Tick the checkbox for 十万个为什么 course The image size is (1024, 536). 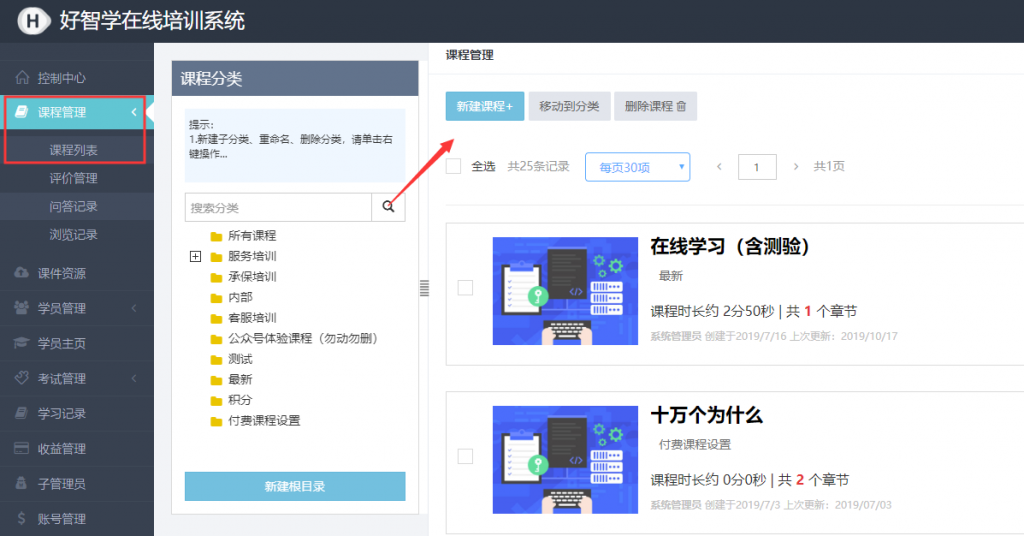click(x=465, y=456)
